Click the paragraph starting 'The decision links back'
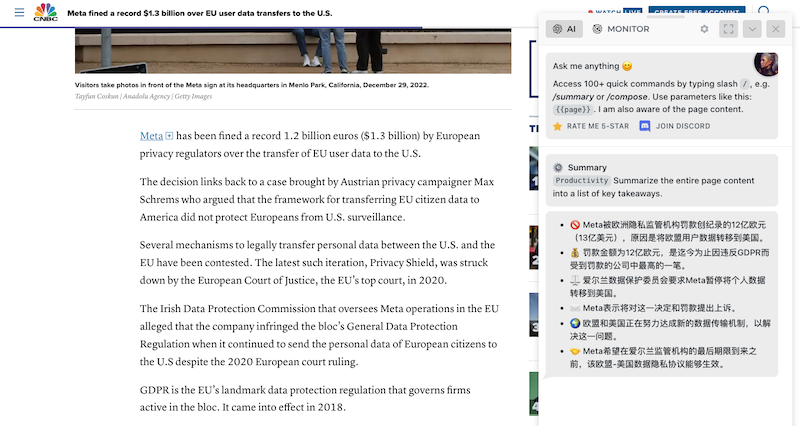Viewport: 800px width, 426px height. point(317,199)
